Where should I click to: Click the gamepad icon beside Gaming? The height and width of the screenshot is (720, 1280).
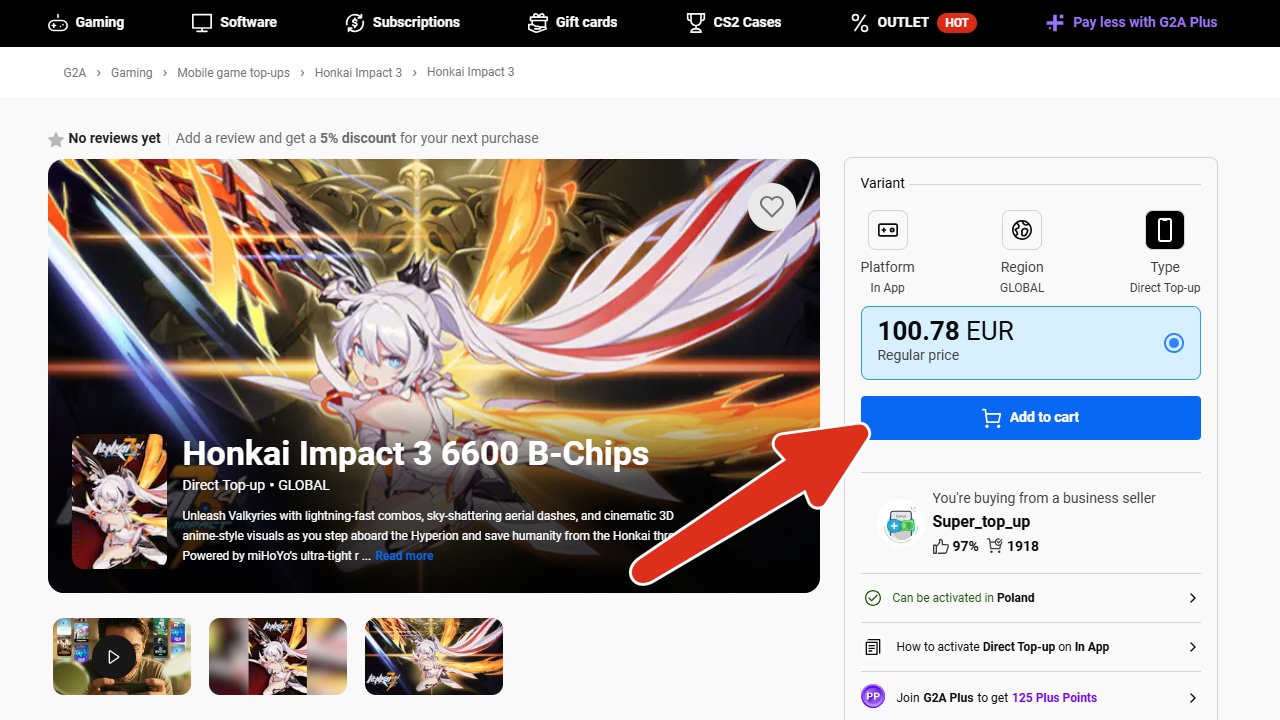point(58,22)
